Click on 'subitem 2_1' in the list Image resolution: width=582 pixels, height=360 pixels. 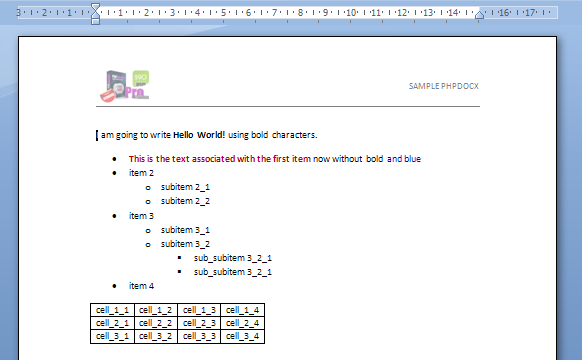click(x=185, y=187)
